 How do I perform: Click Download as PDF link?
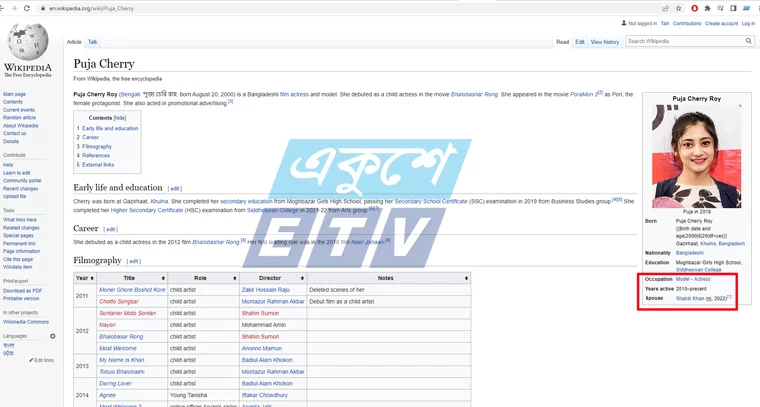pos(22,291)
